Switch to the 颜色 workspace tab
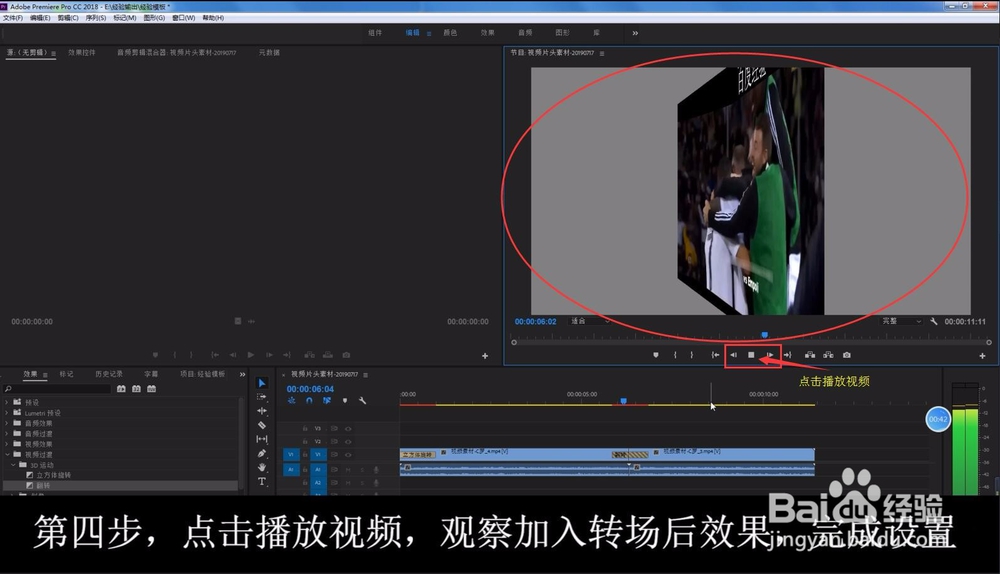 [450, 33]
